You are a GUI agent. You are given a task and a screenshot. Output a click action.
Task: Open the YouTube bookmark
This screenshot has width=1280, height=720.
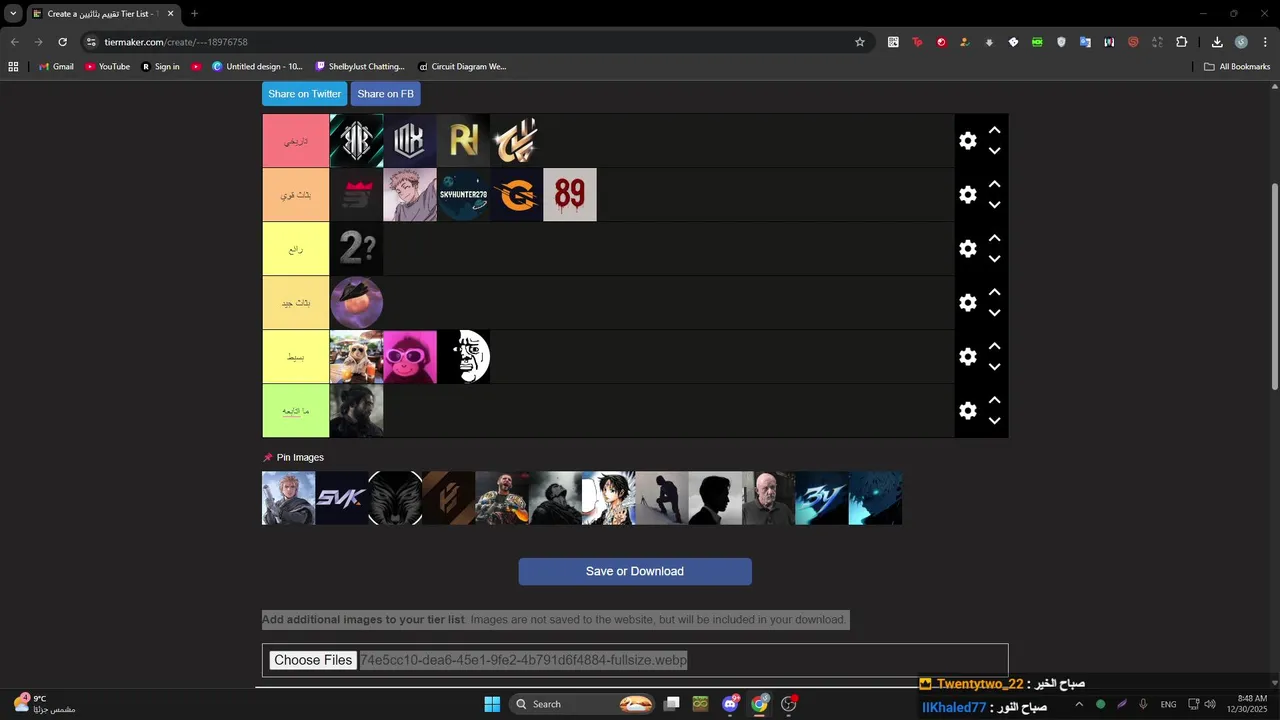coord(107,67)
